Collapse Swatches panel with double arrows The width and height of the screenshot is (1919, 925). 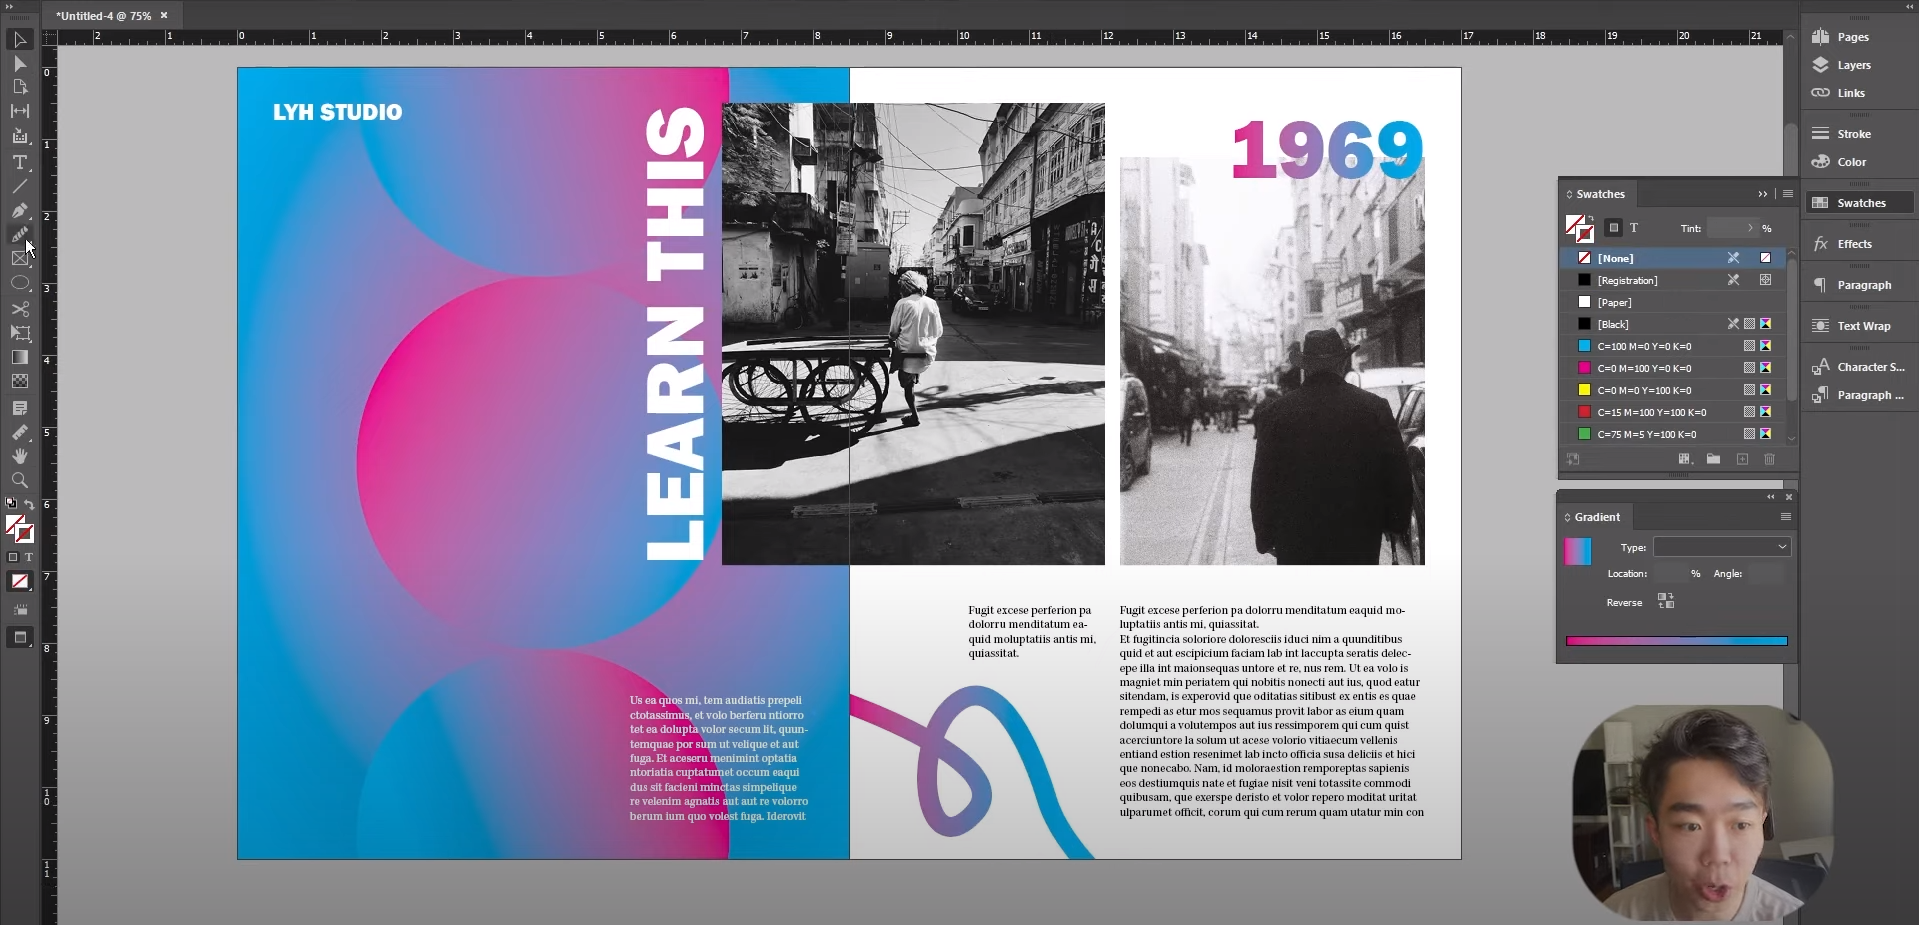tap(1763, 194)
